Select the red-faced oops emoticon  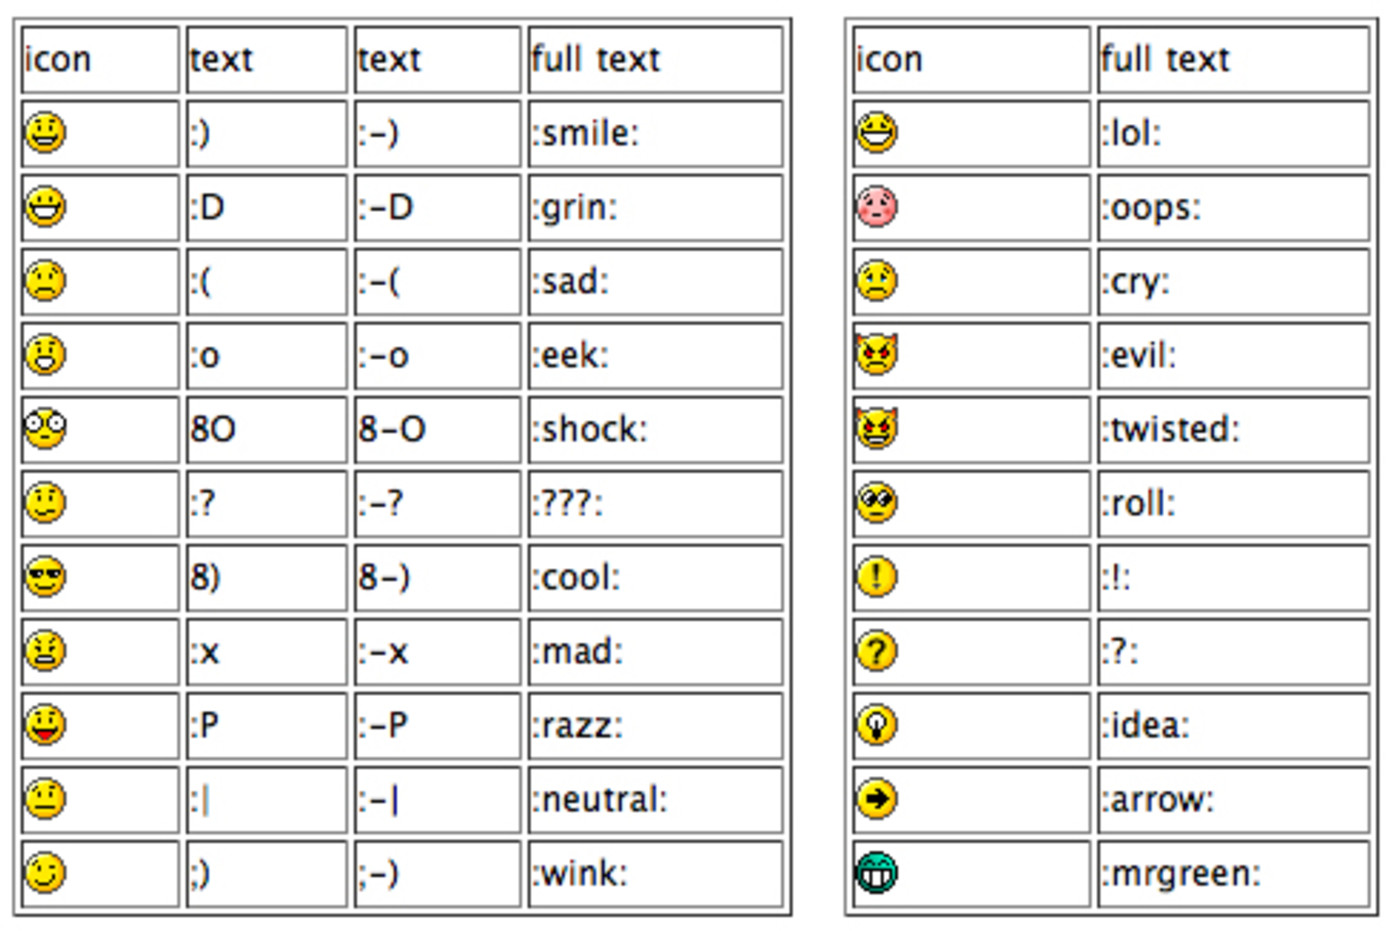(877, 207)
